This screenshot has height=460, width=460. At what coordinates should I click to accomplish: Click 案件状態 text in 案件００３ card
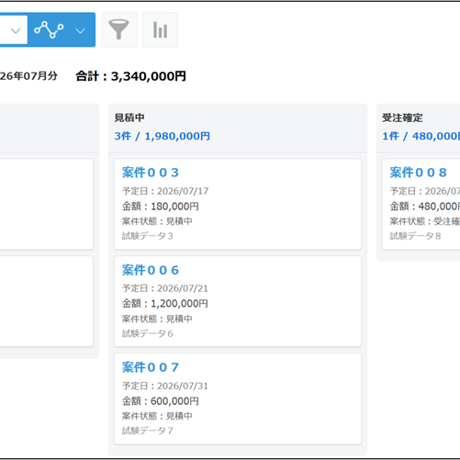pyautogui.click(x=157, y=221)
